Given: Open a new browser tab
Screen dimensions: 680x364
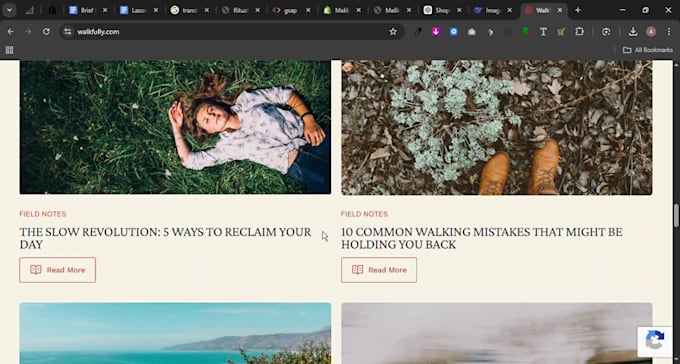Looking at the screenshot, I should (x=577, y=10).
